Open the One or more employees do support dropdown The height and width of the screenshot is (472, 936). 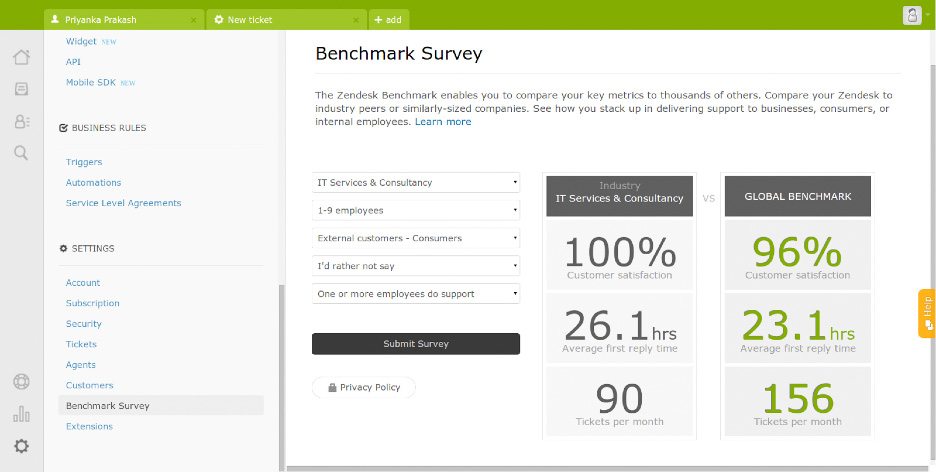415,294
